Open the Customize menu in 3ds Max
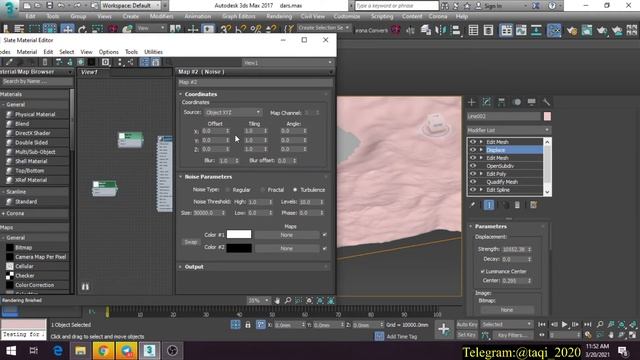Viewport: 640px width, 360px height. 347,16
